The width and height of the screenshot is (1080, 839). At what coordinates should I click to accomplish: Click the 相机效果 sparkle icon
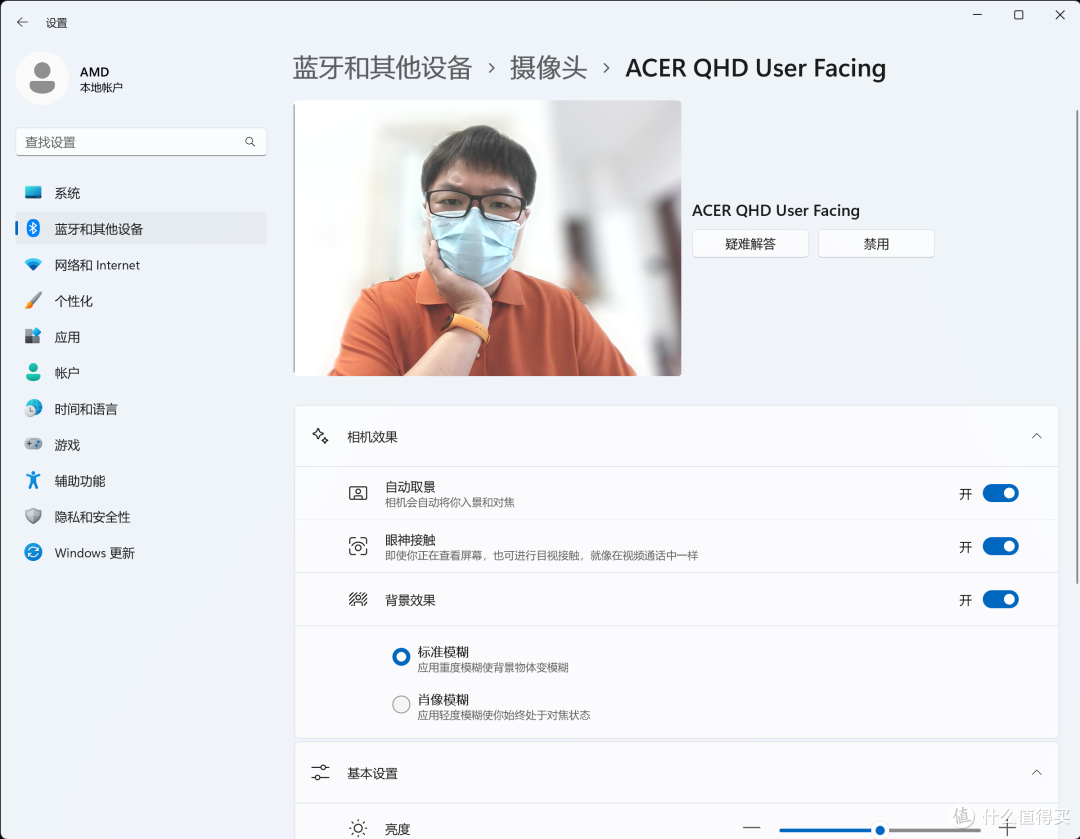tap(320, 436)
